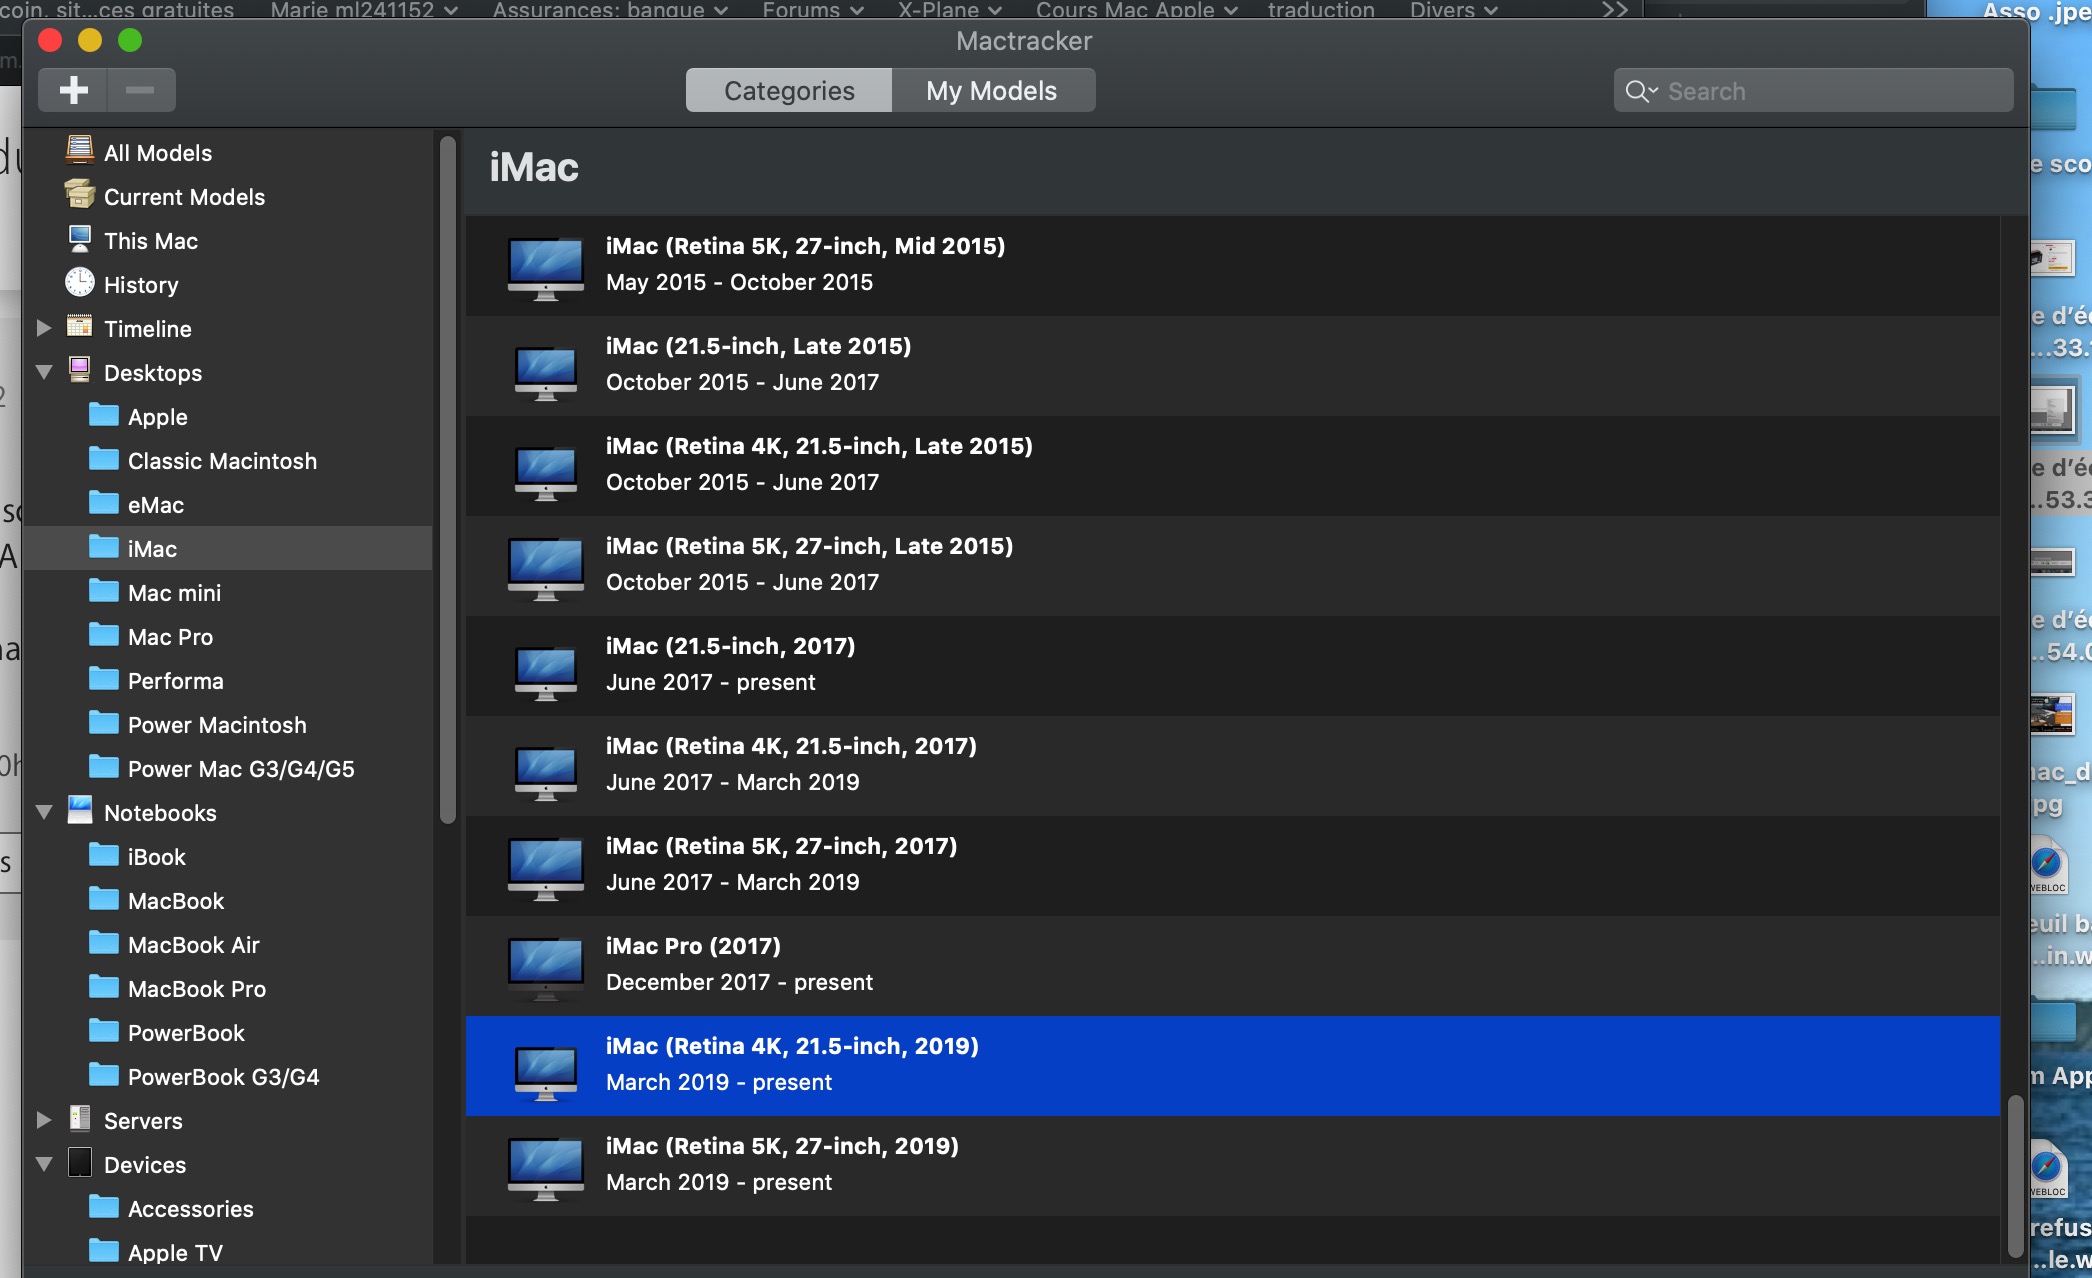Collapse the Notebooks disclosure triangle
This screenshot has width=2092, height=1278.
(44, 812)
